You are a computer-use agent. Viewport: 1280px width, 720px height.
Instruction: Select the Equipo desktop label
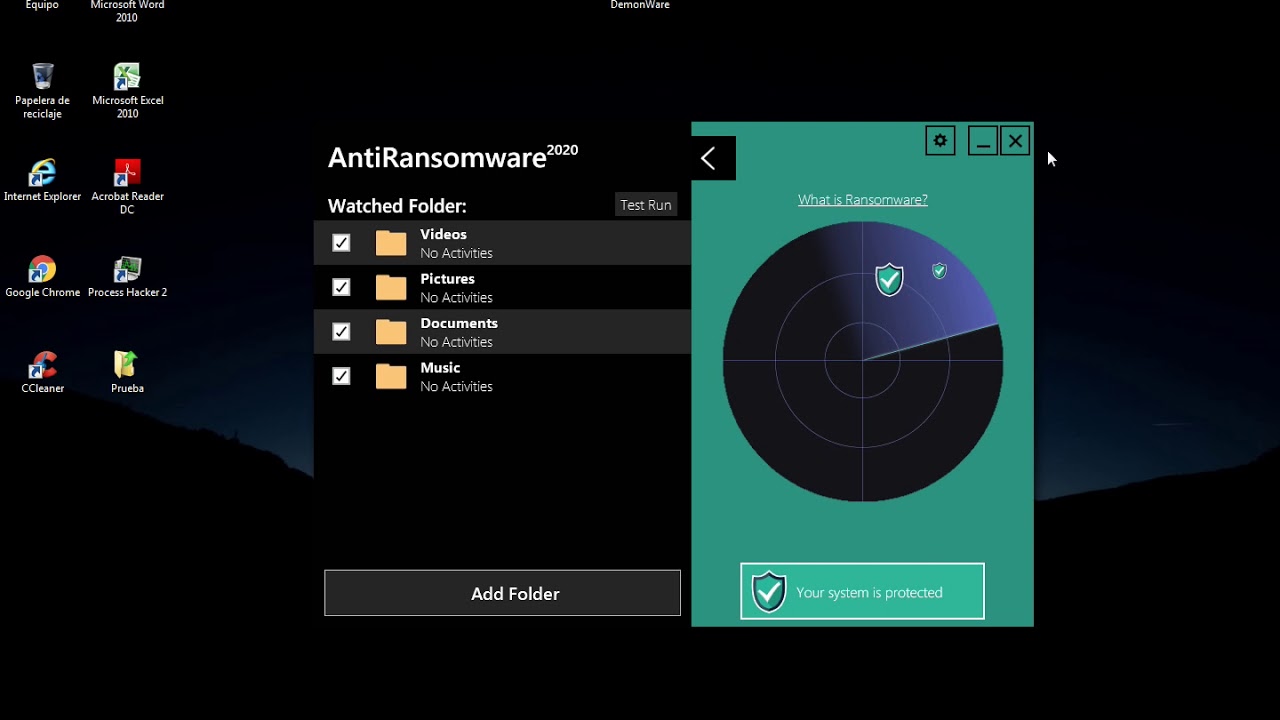point(42,5)
